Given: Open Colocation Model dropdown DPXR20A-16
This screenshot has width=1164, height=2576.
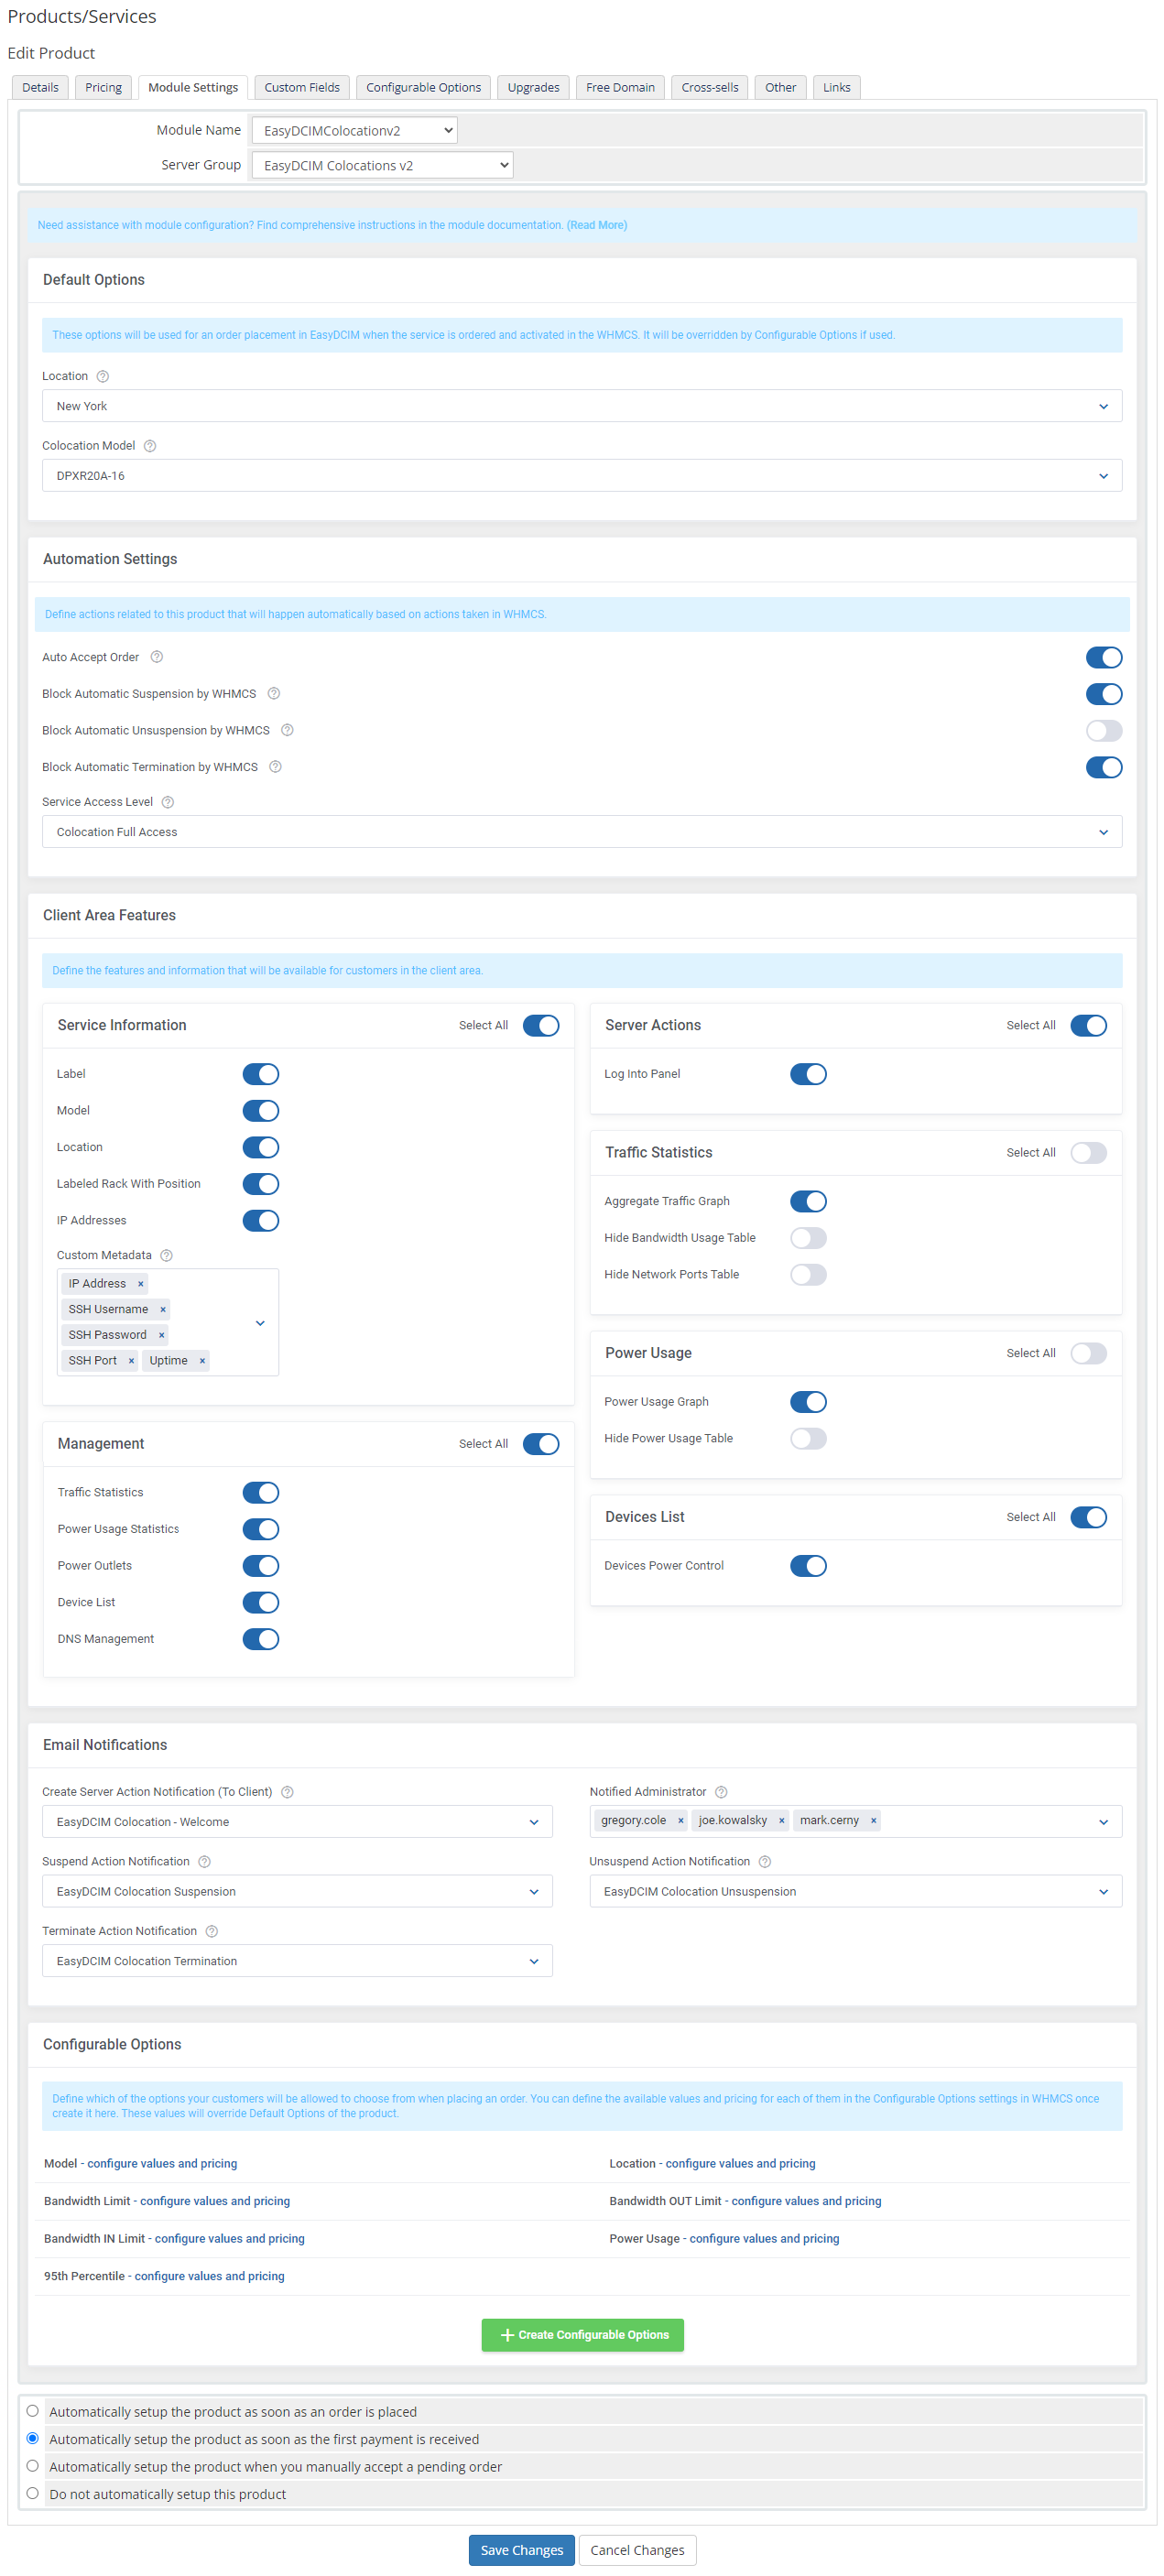Looking at the screenshot, I should (582, 476).
